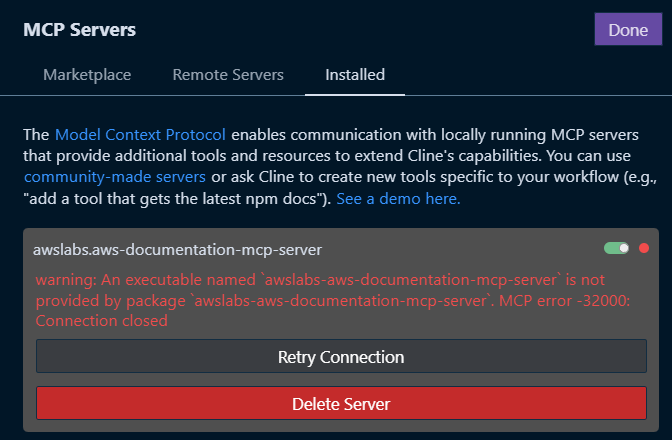
Task: Disable the awslabs server toggle switch
Action: click(x=616, y=248)
